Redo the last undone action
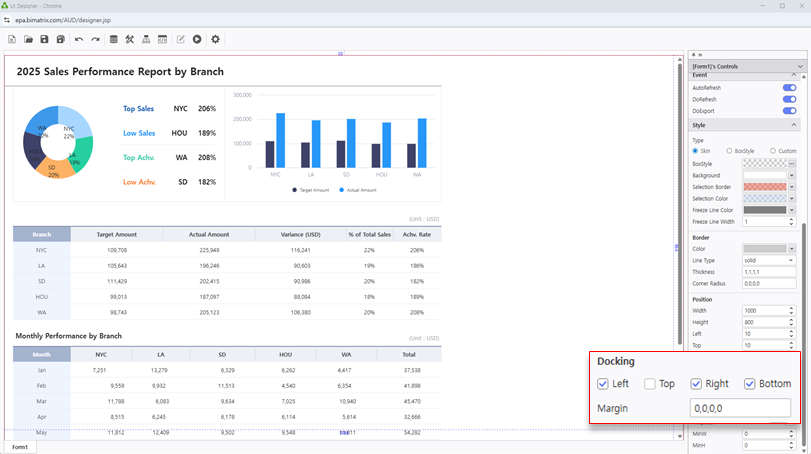This screenshot has height=454, width=811. [x=95, y=40]
